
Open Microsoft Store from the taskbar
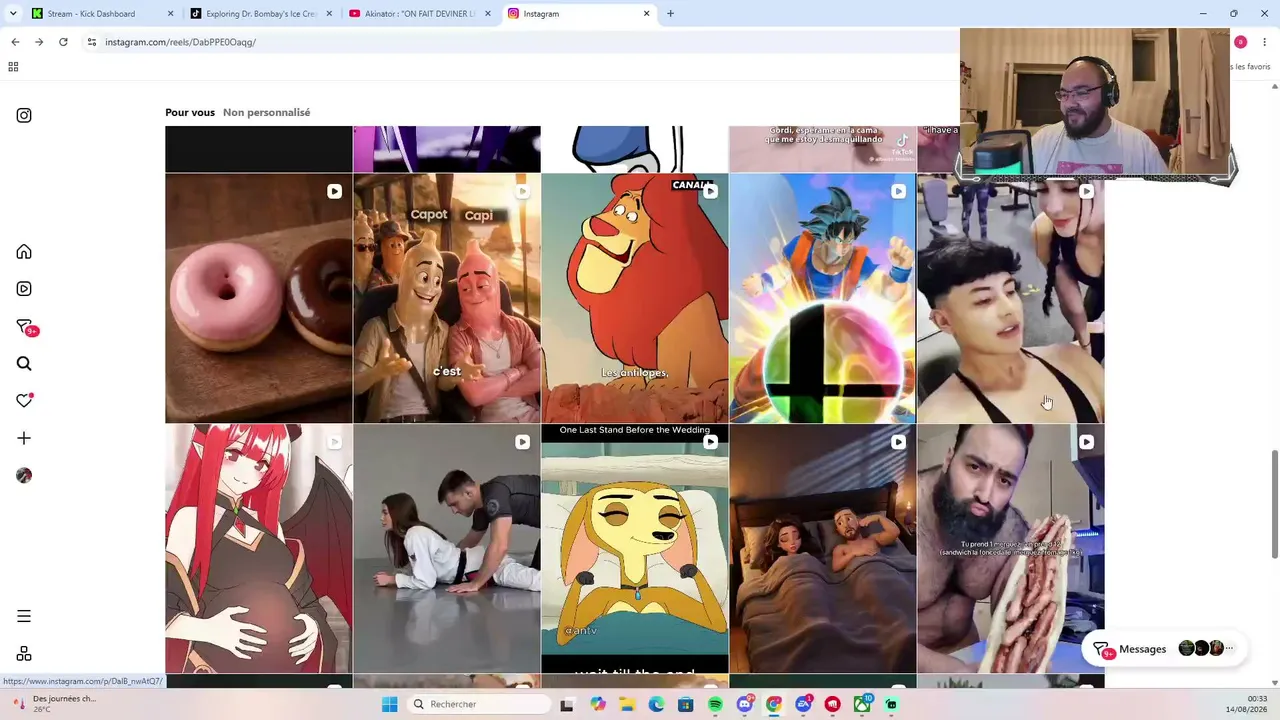click(x=685, y=704)
